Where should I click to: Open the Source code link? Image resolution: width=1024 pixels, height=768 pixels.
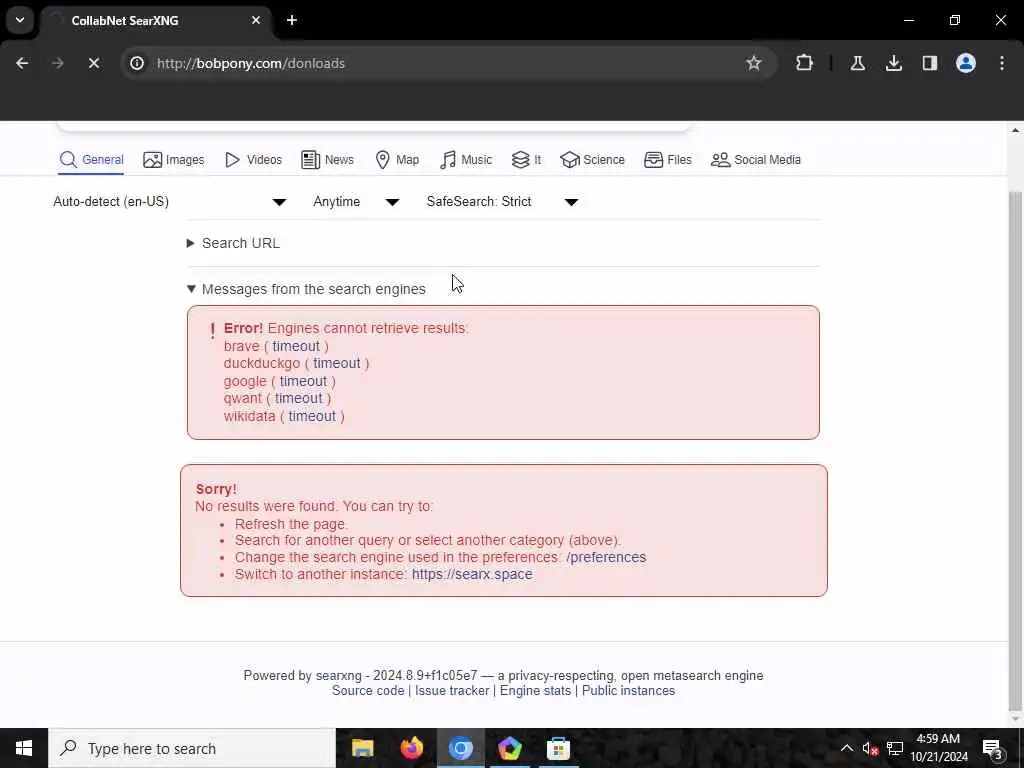(x=368, y=690)
